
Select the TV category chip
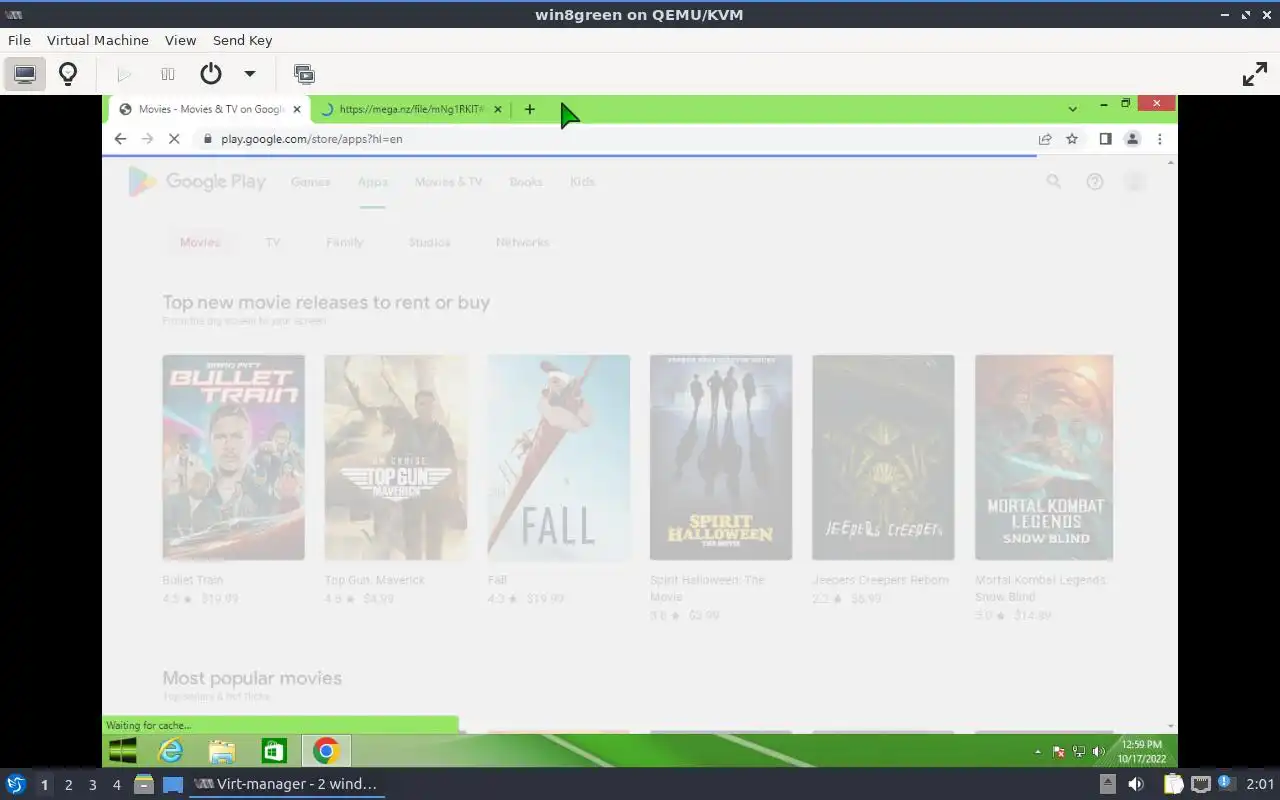click(273, 242)
